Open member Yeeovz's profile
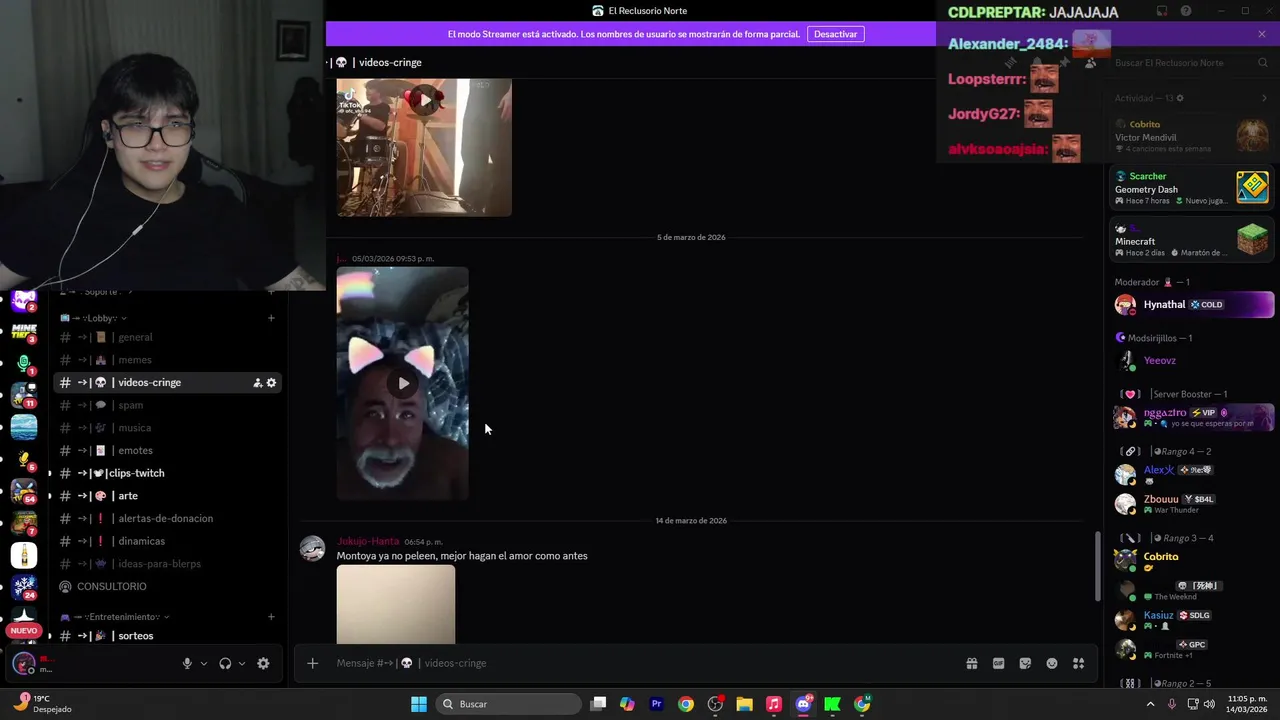Image resolution: width=1280 pixels, height=720 pixels. point(1192,360)
